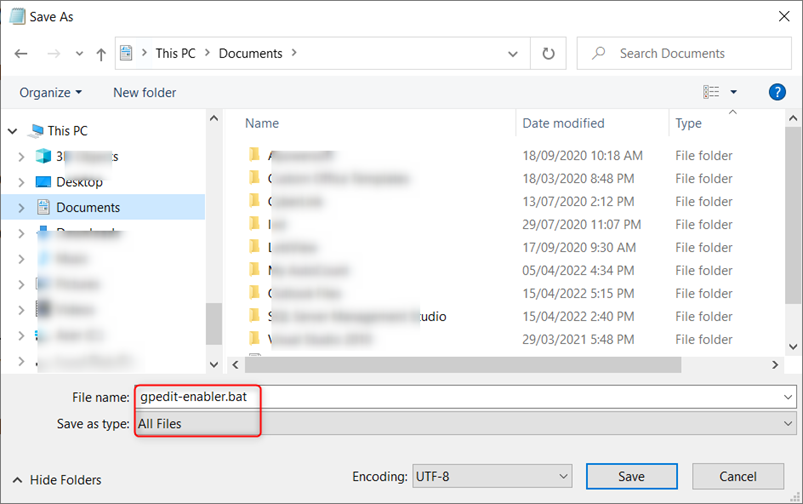
Task: Close the Save As dialog
Action: click(784, 16)
